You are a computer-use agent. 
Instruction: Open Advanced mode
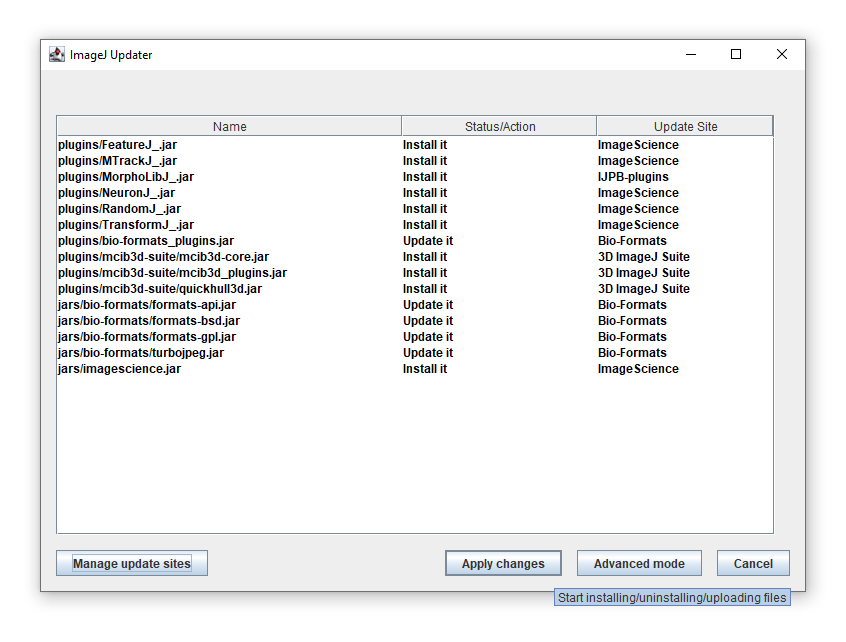click(639, 563)
